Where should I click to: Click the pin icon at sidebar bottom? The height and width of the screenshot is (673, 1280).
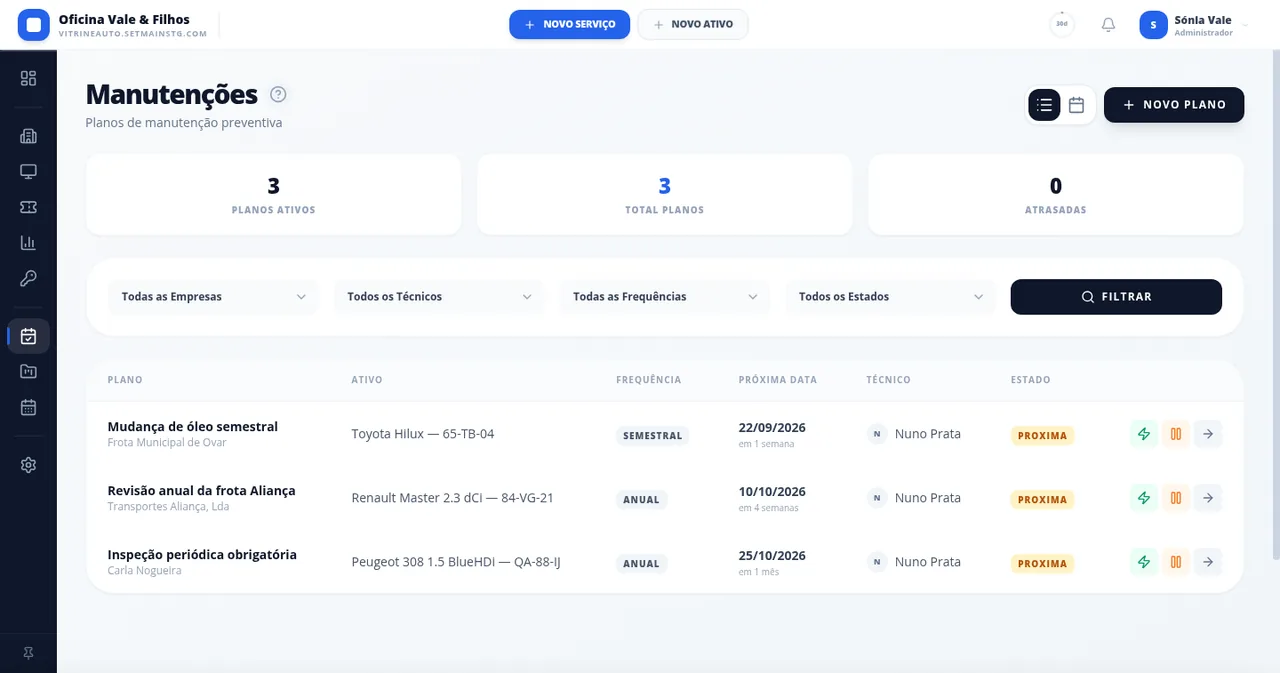[x=28, y=653]
